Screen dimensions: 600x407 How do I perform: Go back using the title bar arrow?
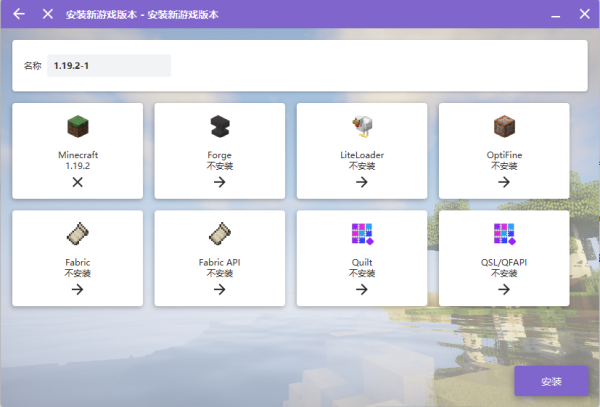tap(19, 14)
